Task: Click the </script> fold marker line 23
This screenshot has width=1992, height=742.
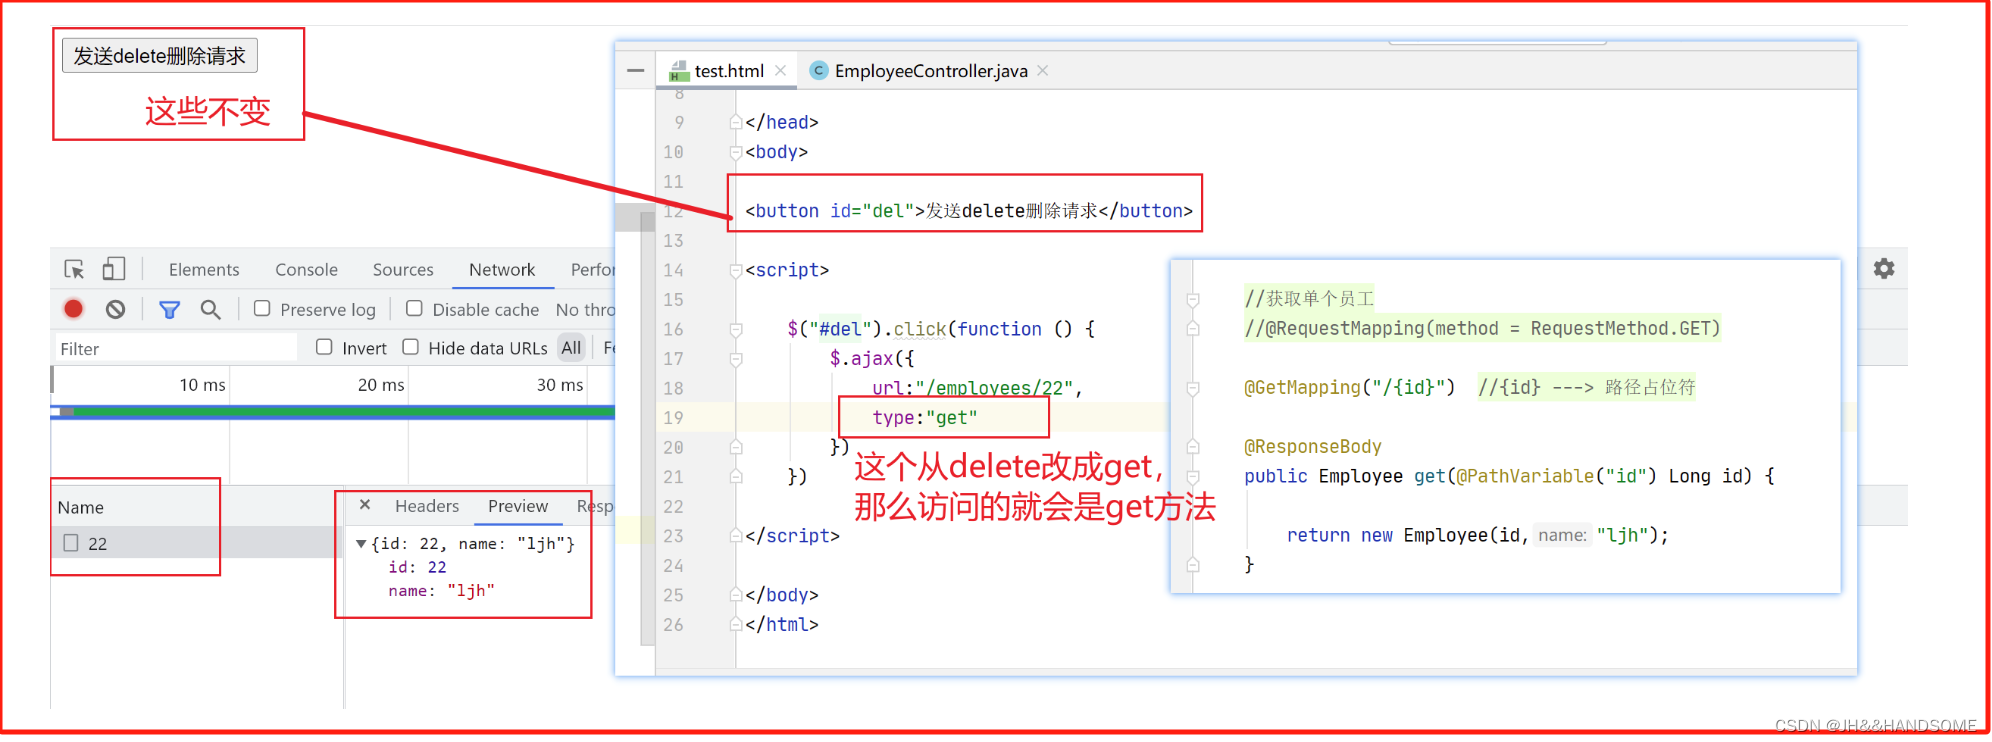Action: (x=736, y=536)
